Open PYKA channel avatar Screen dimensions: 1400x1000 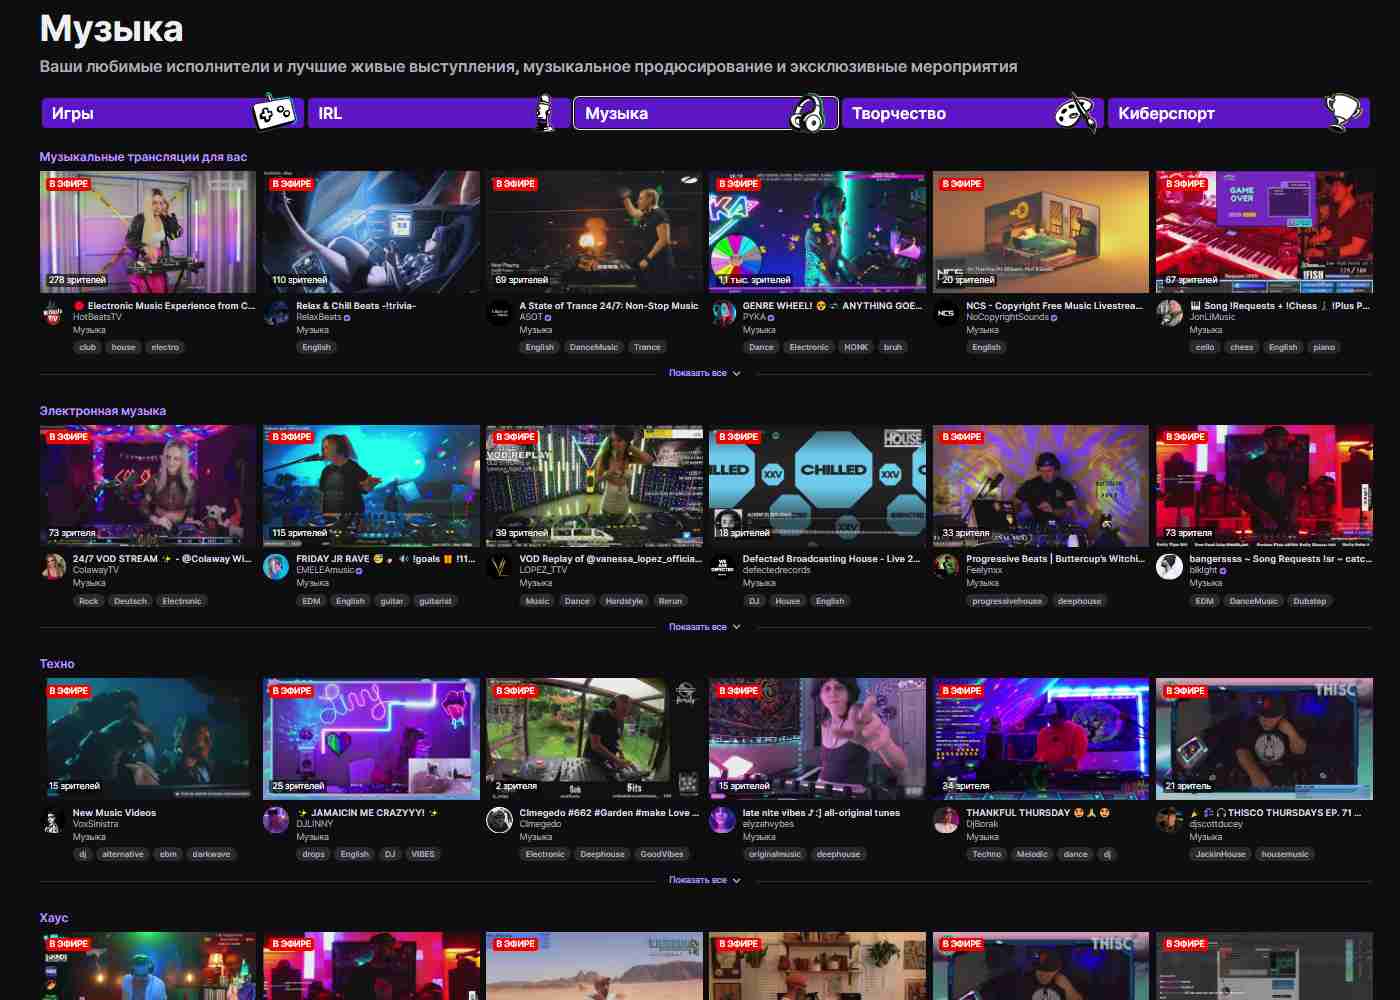[x=723, y=313]
